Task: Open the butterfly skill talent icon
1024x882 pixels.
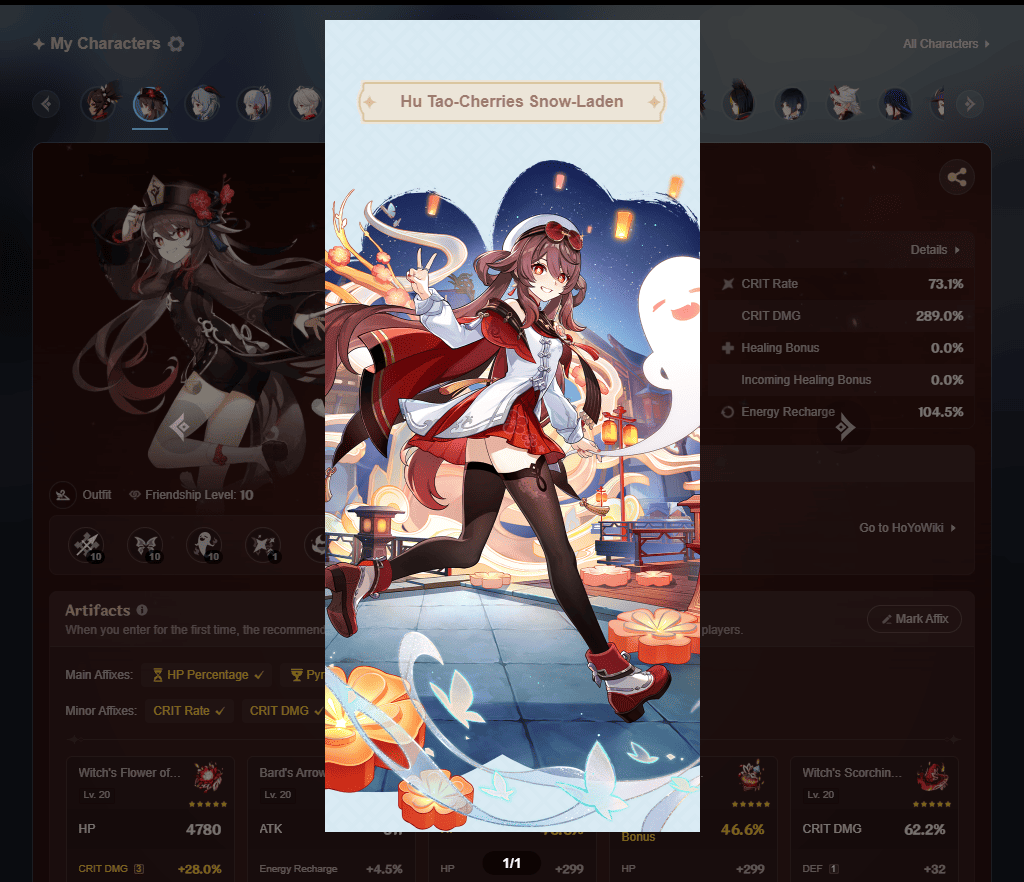Action: coord(145,545)
